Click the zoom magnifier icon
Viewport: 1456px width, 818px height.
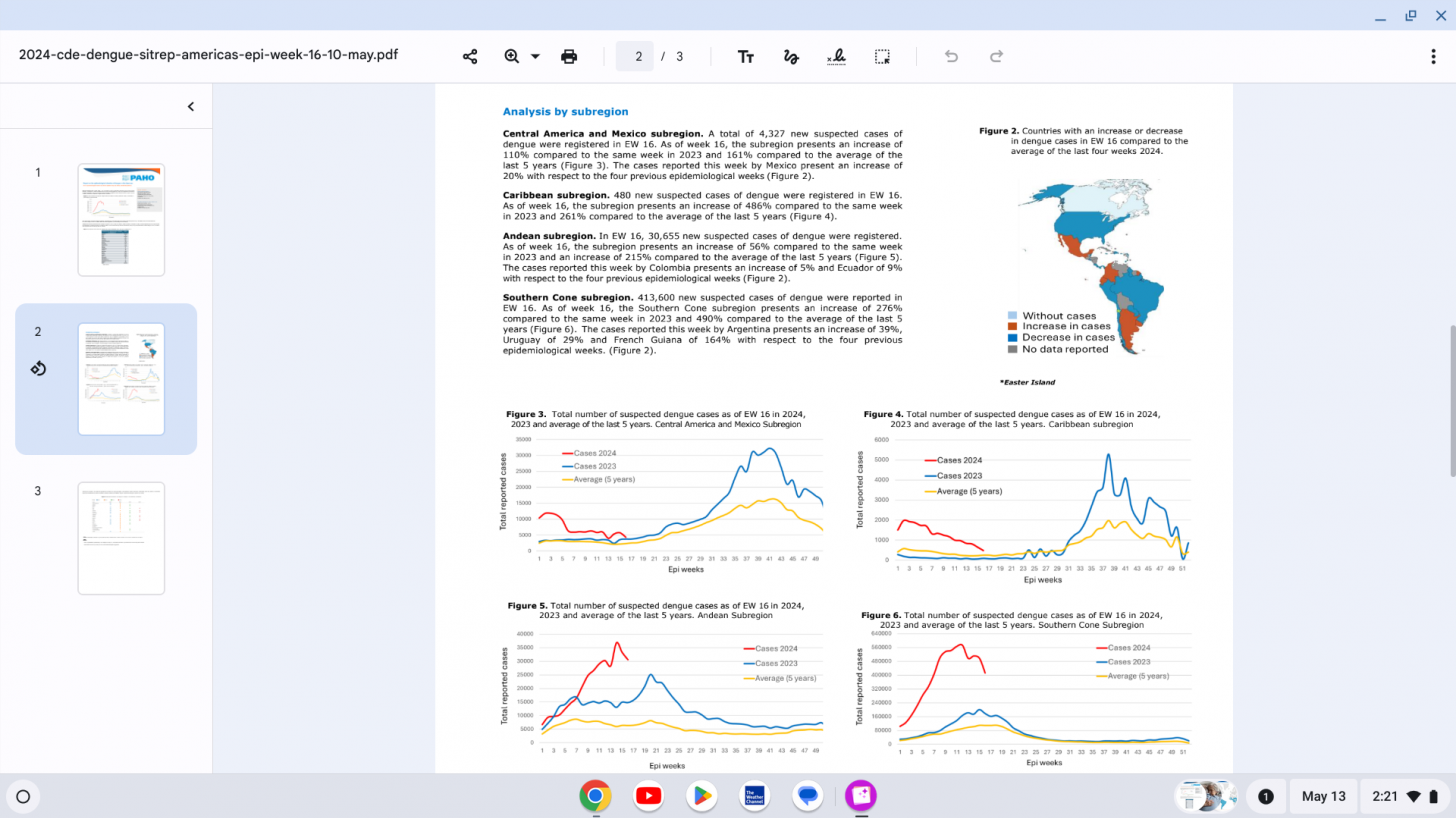coord(512,56)
